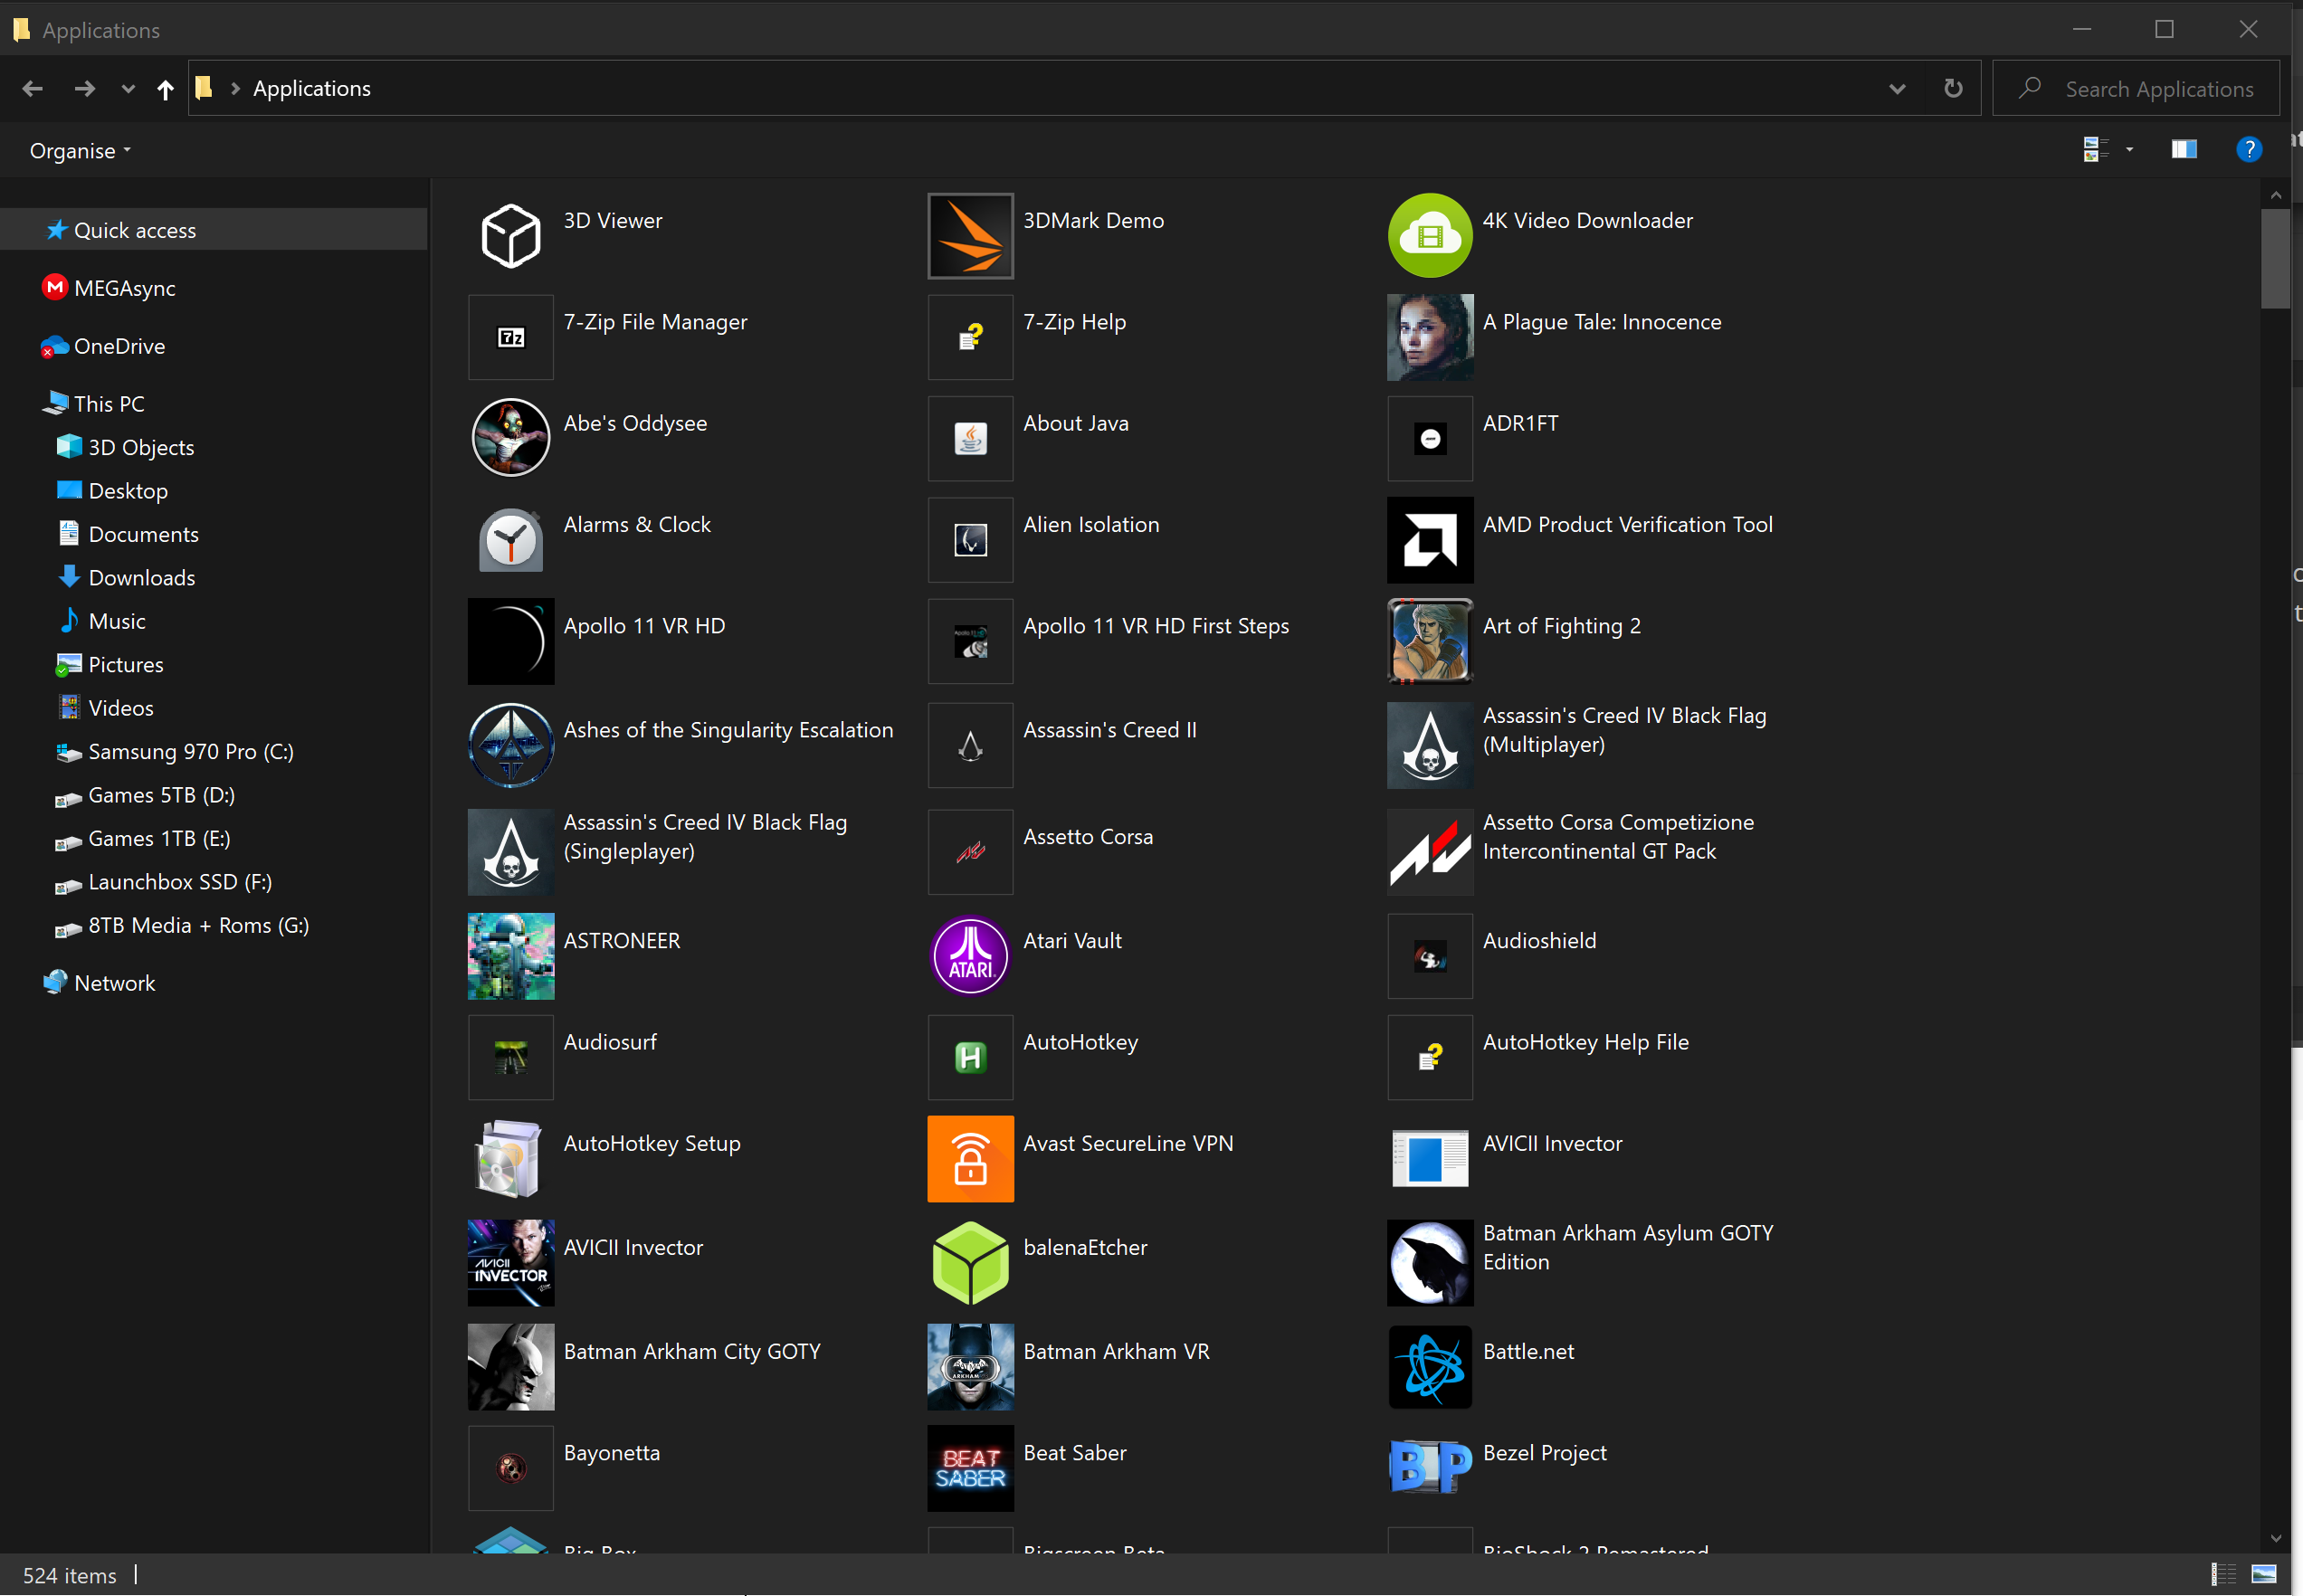Click the Bayonetta icon
This screenshot has height=1596, width=2303.
[510, 1468]
